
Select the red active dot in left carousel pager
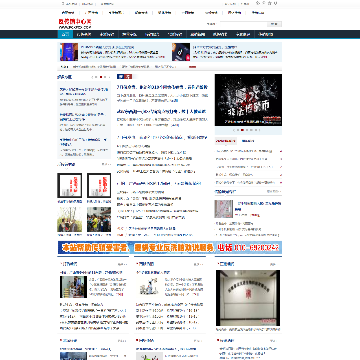coord(101,77)
